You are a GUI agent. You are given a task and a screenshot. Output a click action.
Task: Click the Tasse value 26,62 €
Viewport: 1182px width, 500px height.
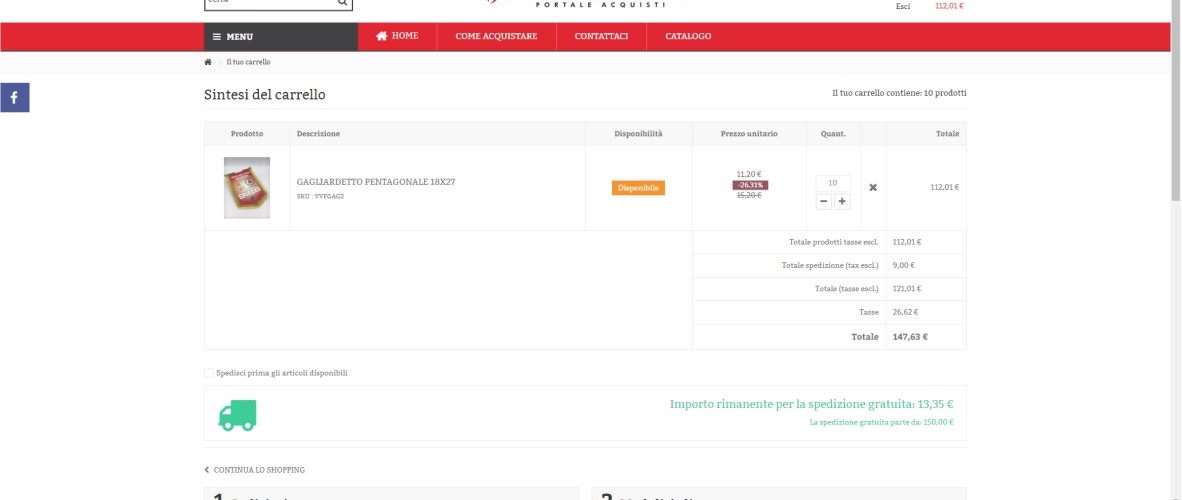905,311
